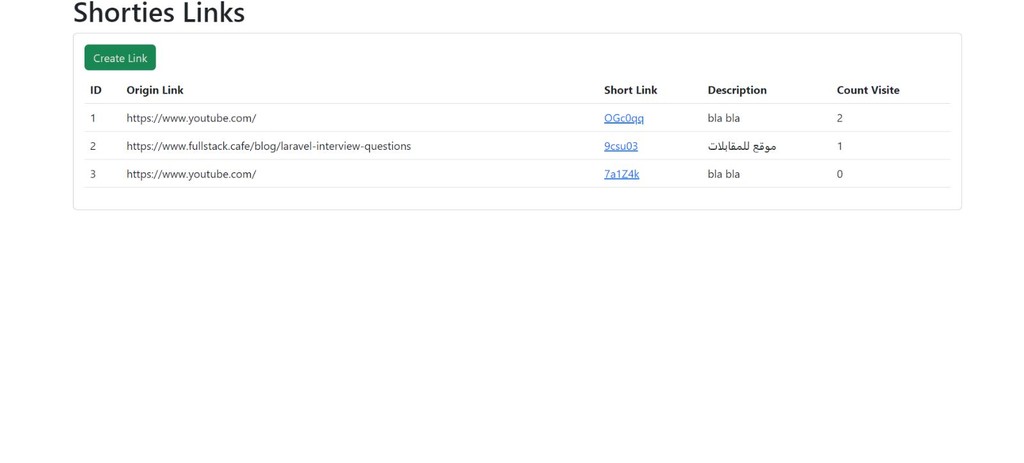Click the Description column header
The width and height of the screenshot is (1024, 463).
click(x=737, y=90)
